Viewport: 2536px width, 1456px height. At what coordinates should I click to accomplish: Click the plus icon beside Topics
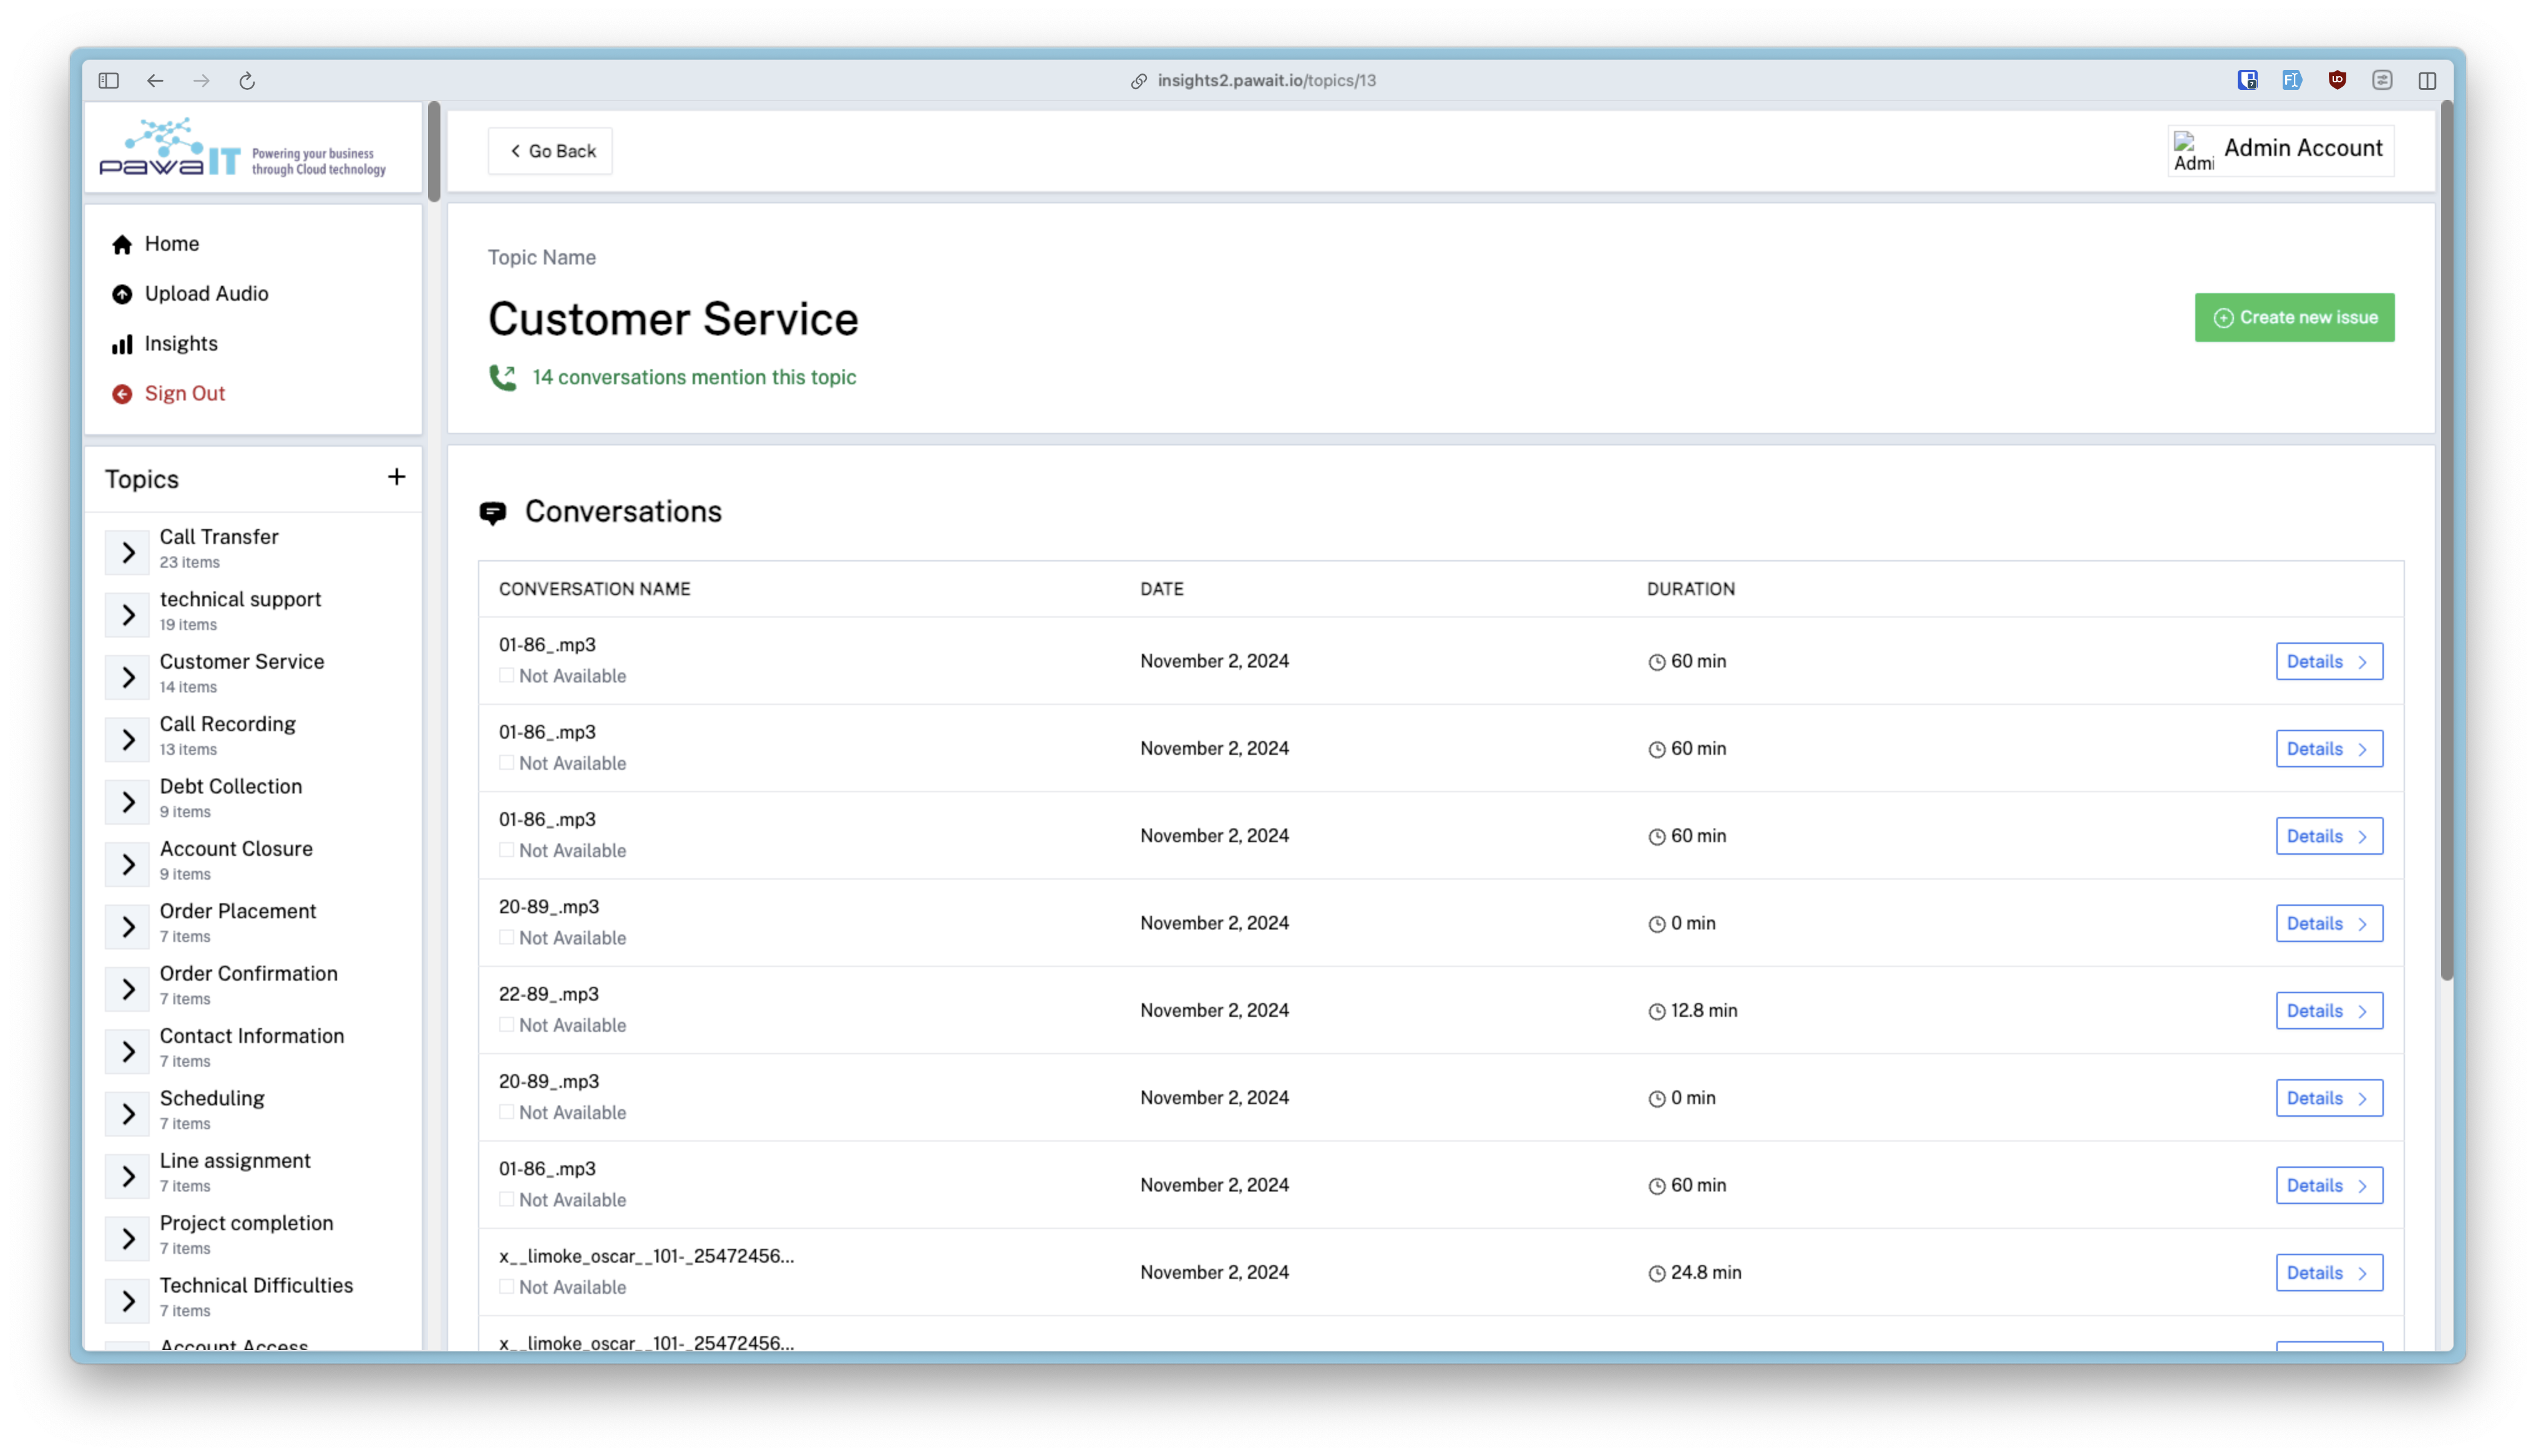pyautogui.click(x=396, y=477)
